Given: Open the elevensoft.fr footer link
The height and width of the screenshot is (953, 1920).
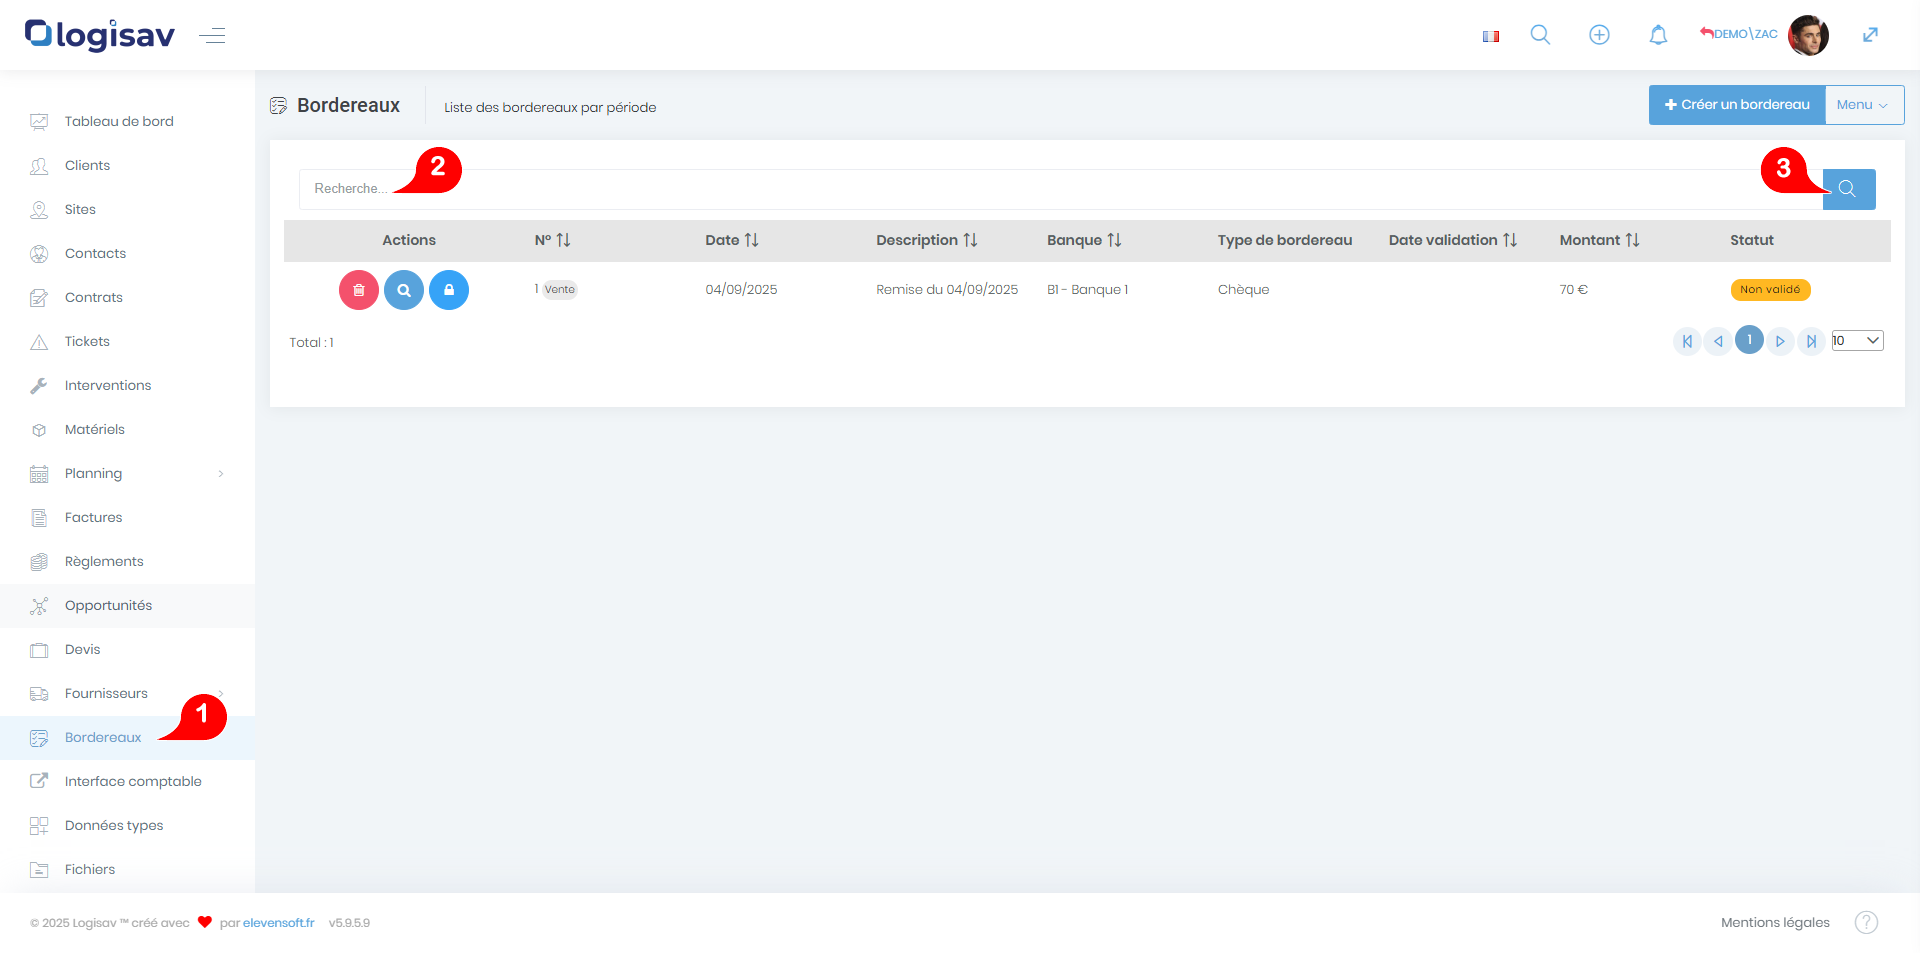Looking at the screenshot, I should 278,923.
